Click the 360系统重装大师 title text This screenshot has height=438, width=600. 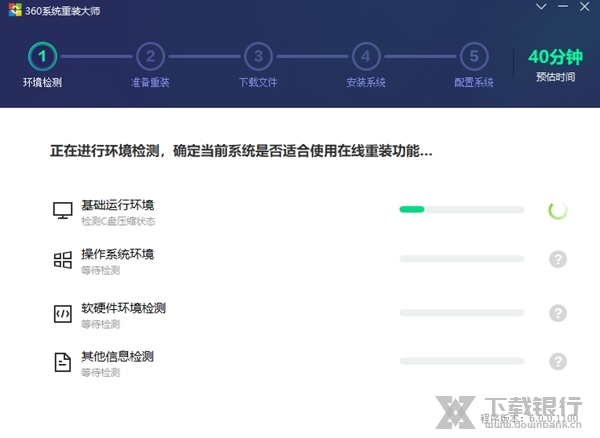coord(62,11)
